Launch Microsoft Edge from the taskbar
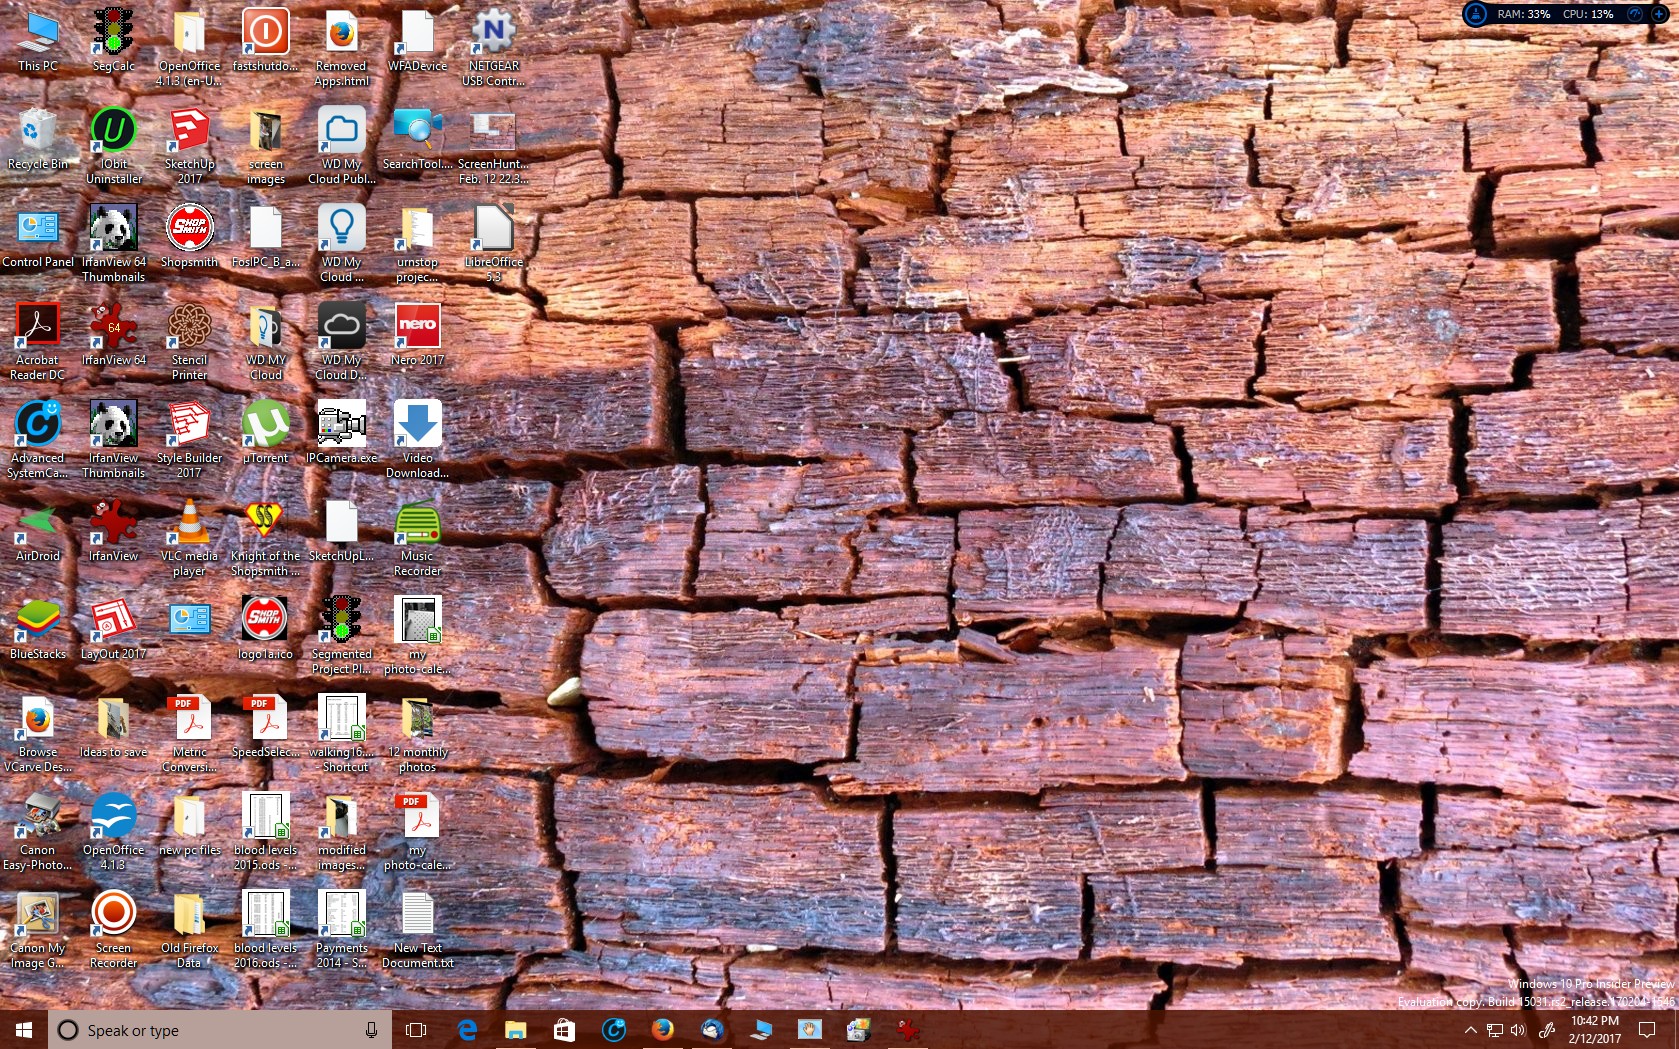The width and height of the screenshot is (1679, 1049). pos(467,1030)
